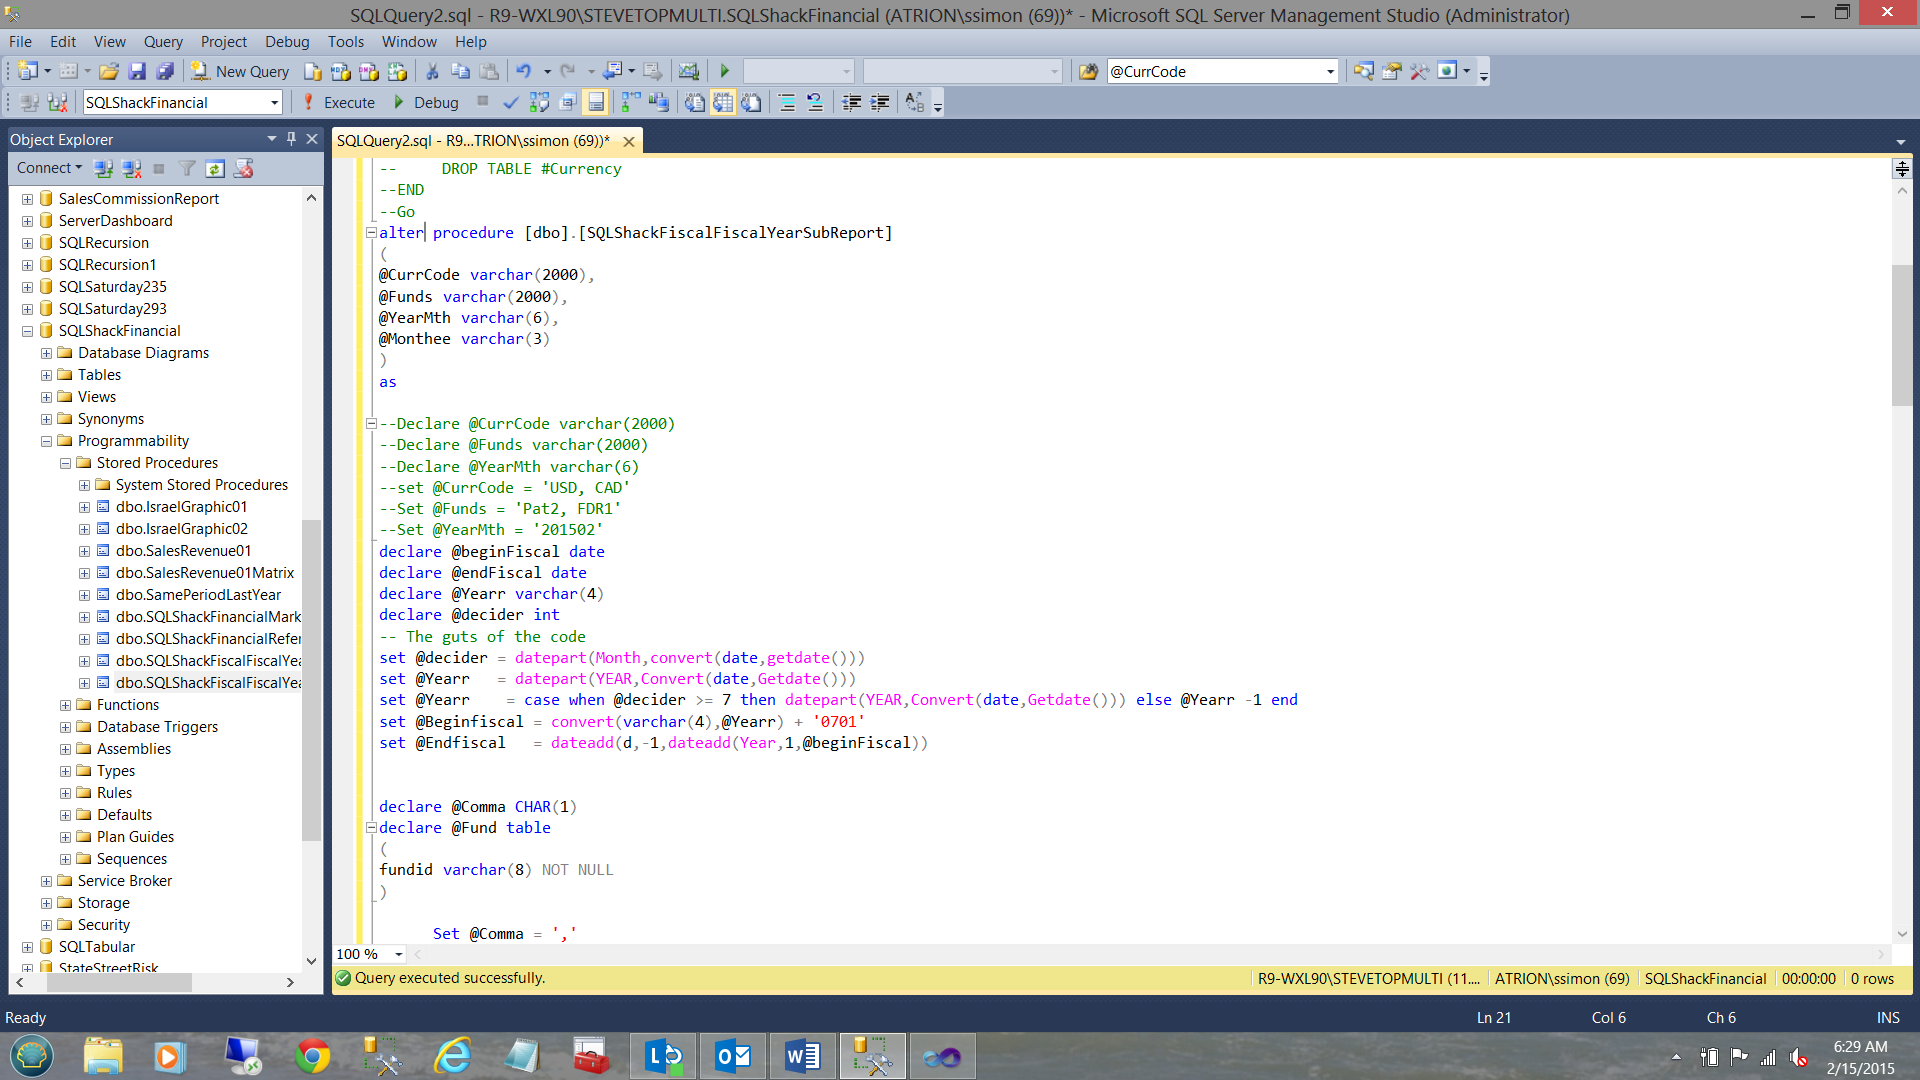Click the Decrease Indent icon
The height and width of the screenshot is (1080, 1920).
pos(851,102)
